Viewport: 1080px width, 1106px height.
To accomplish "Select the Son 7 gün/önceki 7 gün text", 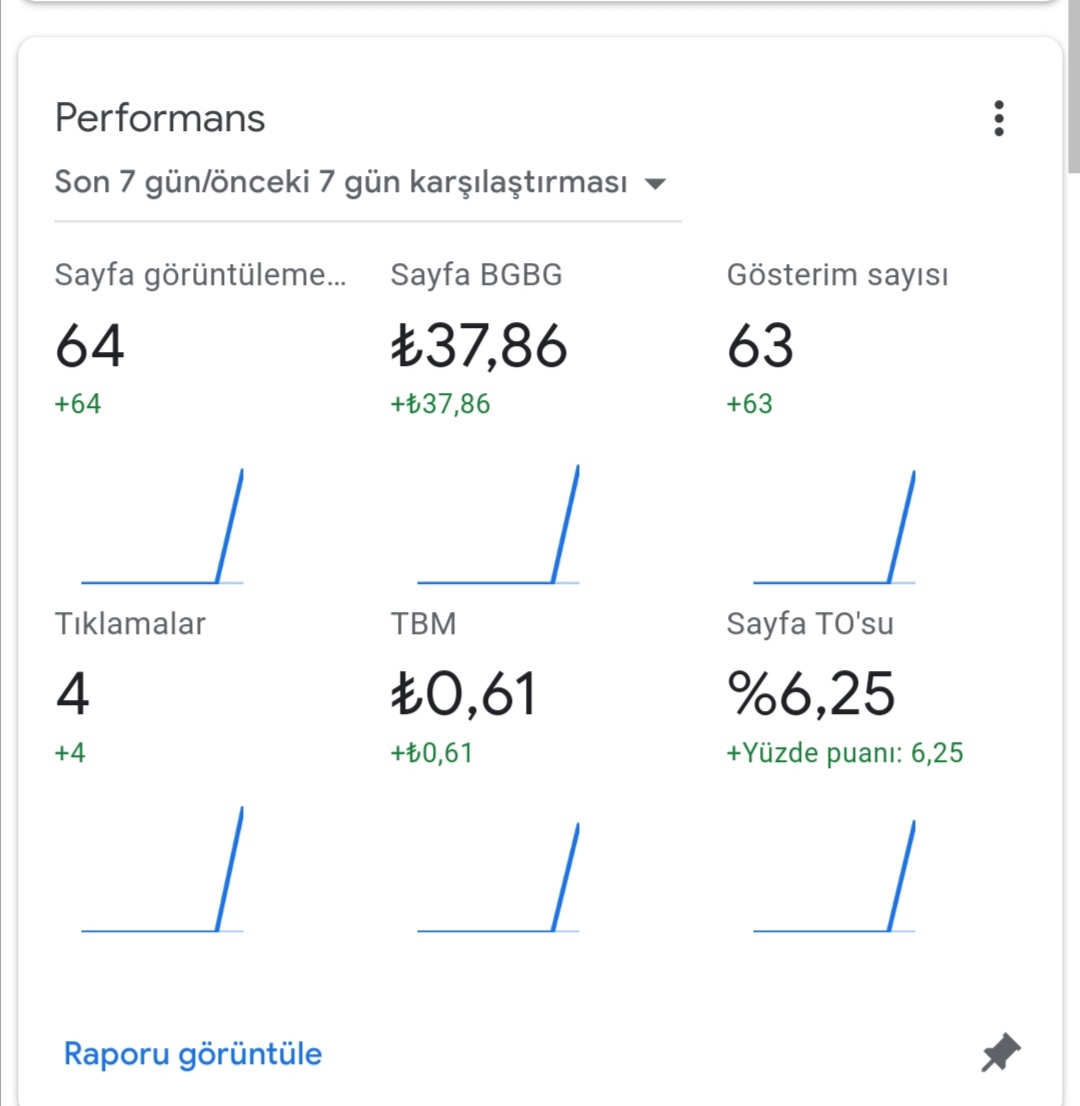I will [341, 182].
